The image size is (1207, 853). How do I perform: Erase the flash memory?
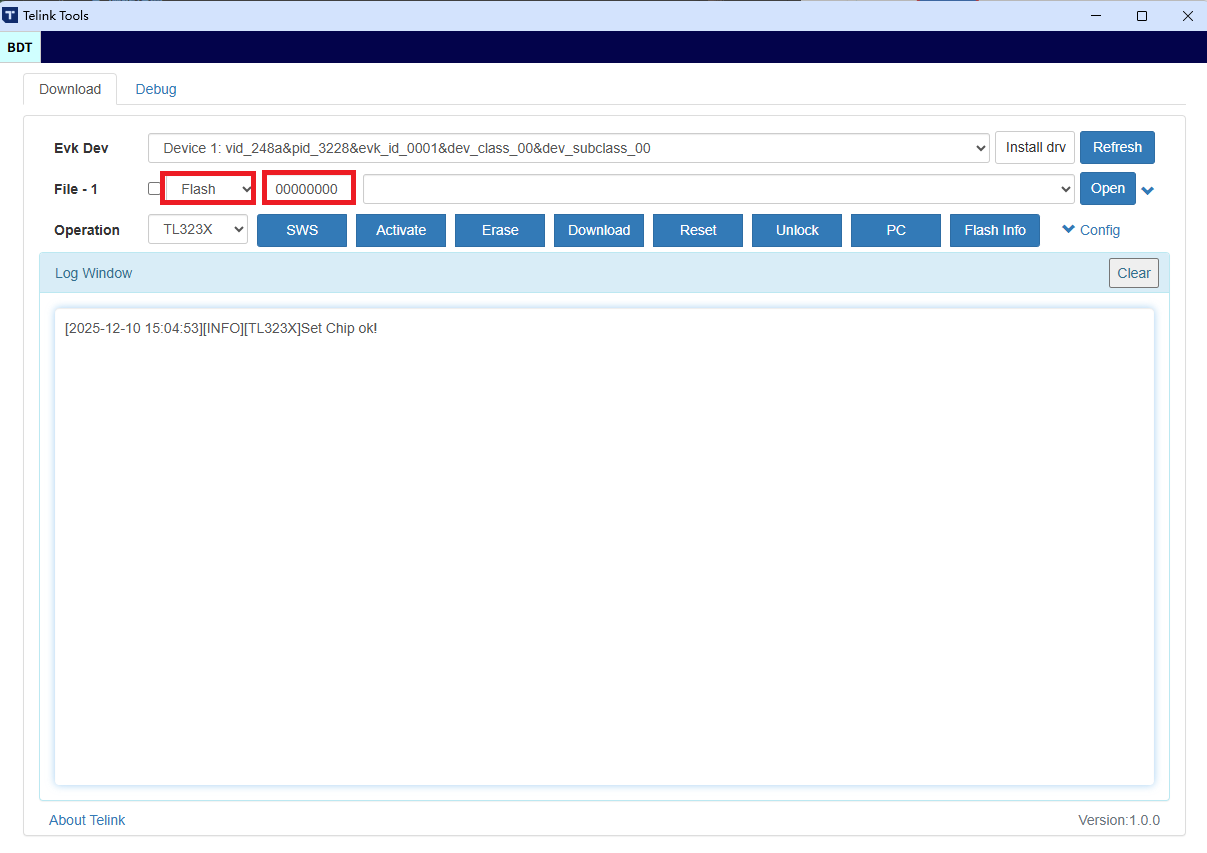pyautogui.click(x=499, y=230)
